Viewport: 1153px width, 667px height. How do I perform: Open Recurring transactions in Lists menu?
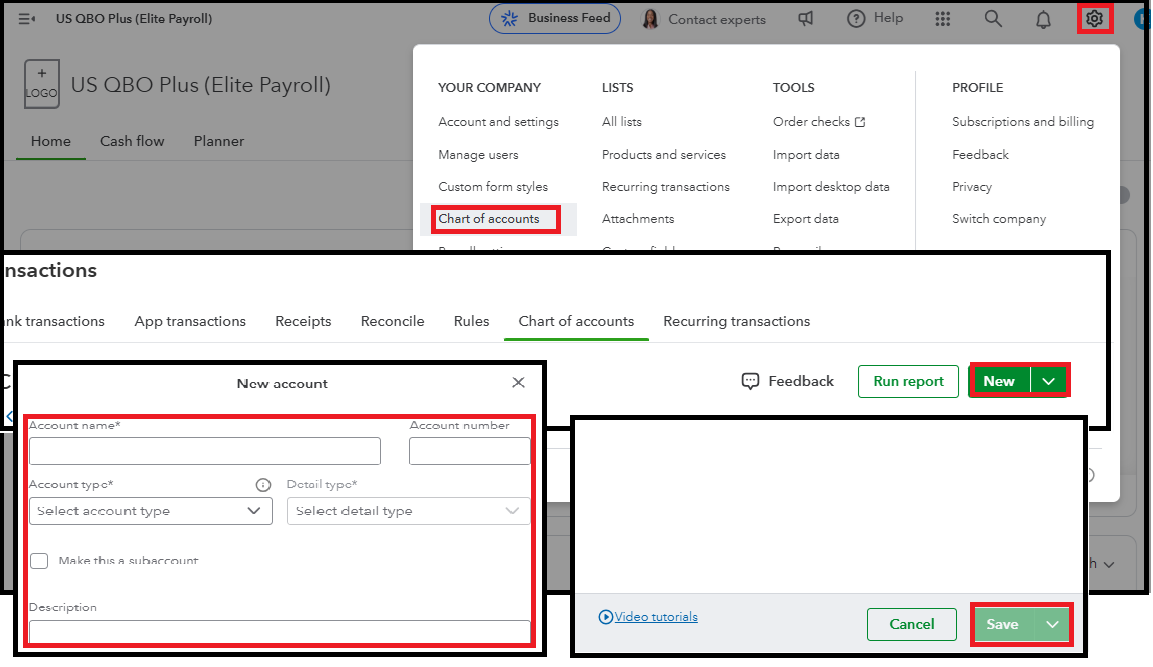665,187
